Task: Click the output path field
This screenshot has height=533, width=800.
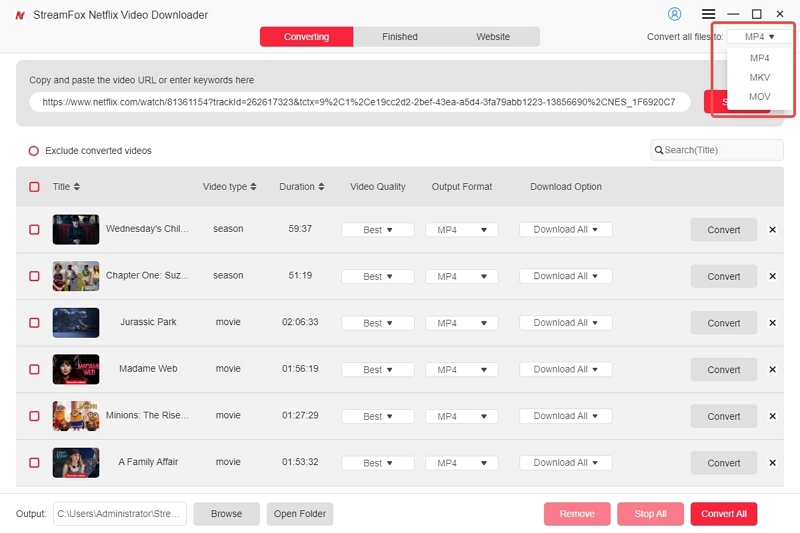Action: (x=119, y=514)
